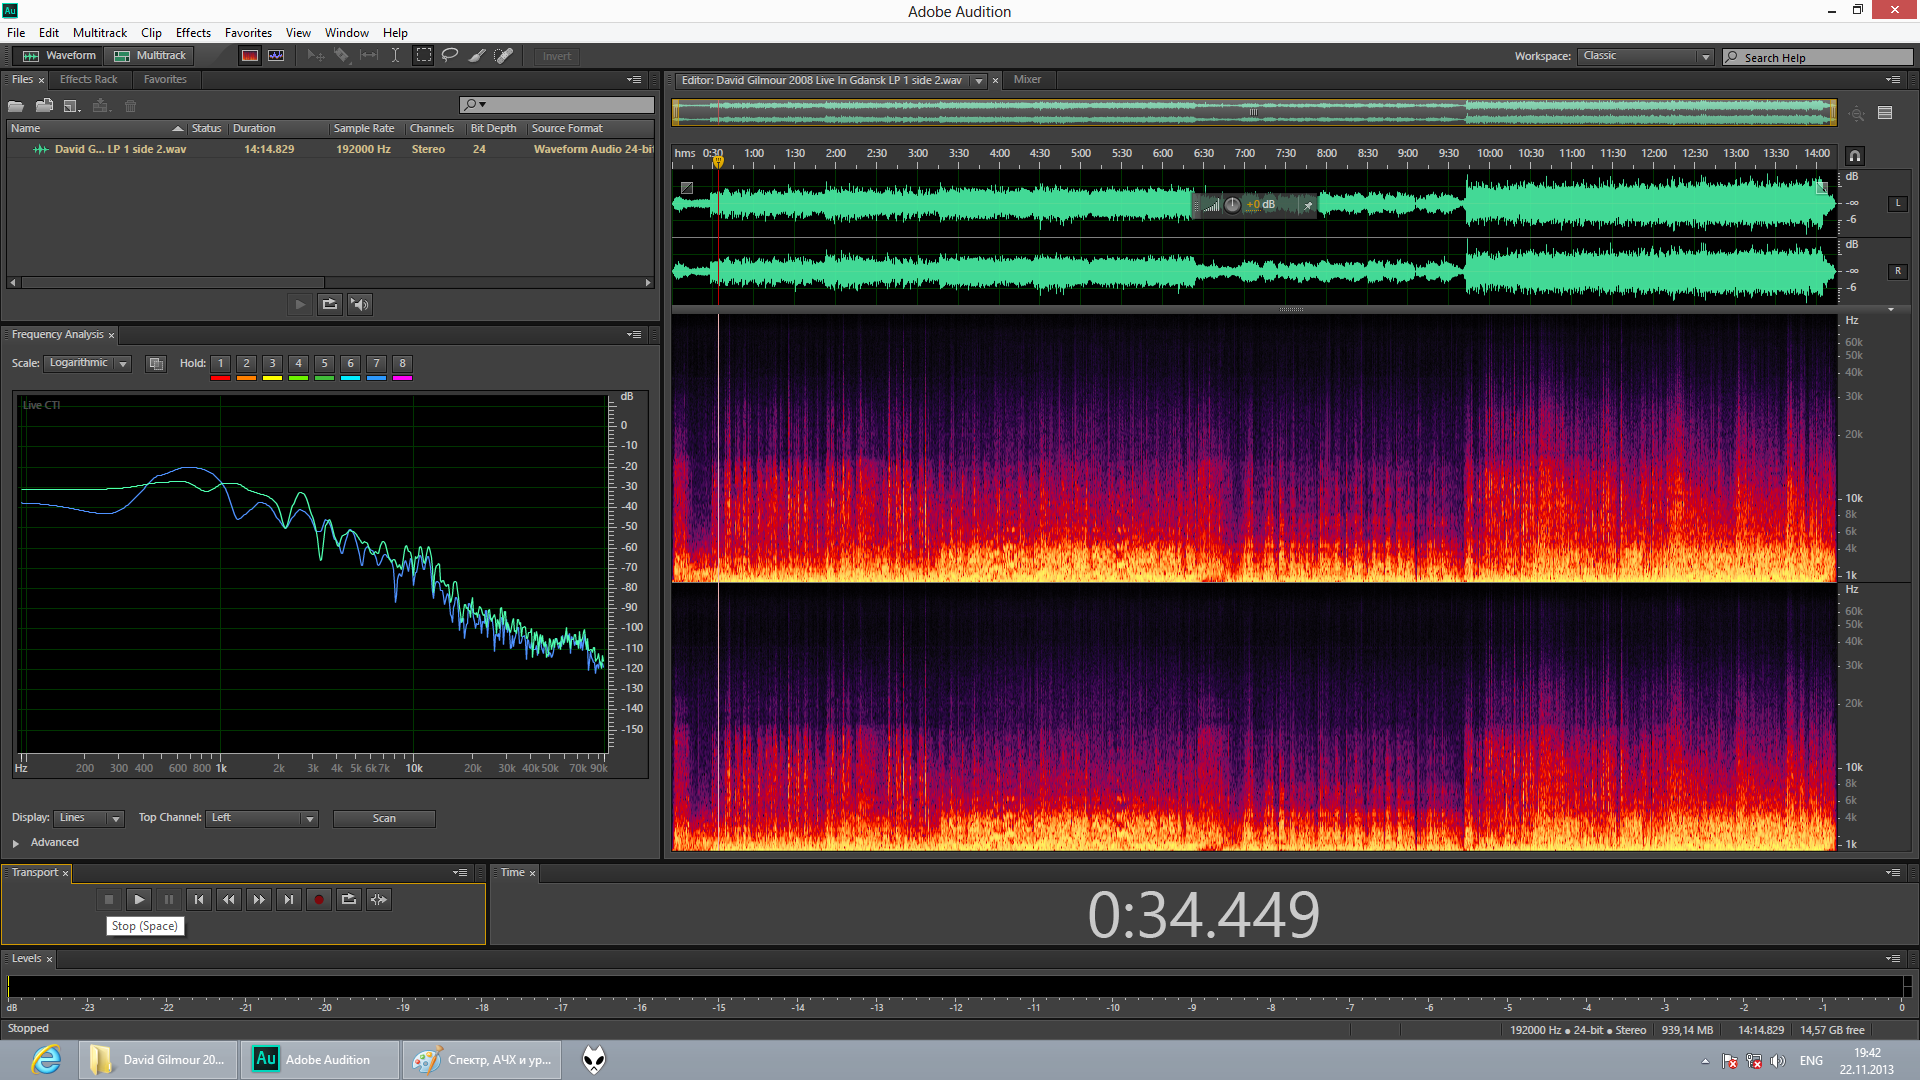Click the search field in Files panel
1920x1080 pixels.
click(x=556, y=105)
